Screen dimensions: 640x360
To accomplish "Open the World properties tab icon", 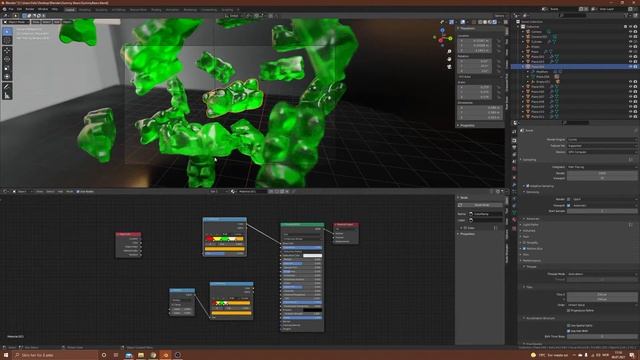I will pos(514,169).
